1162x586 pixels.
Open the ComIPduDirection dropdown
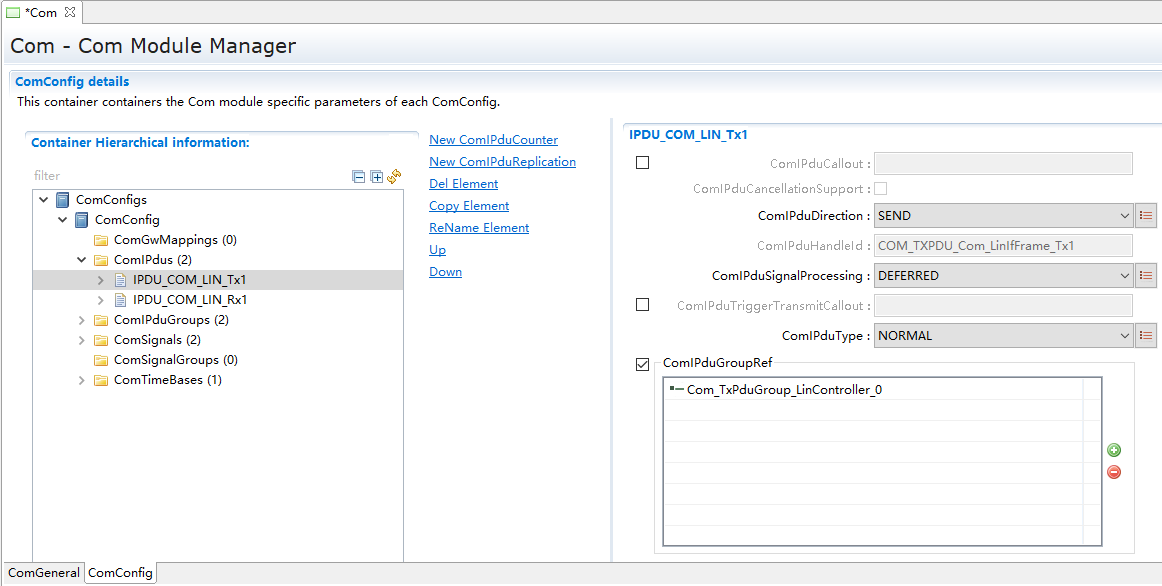(1003, 216)
